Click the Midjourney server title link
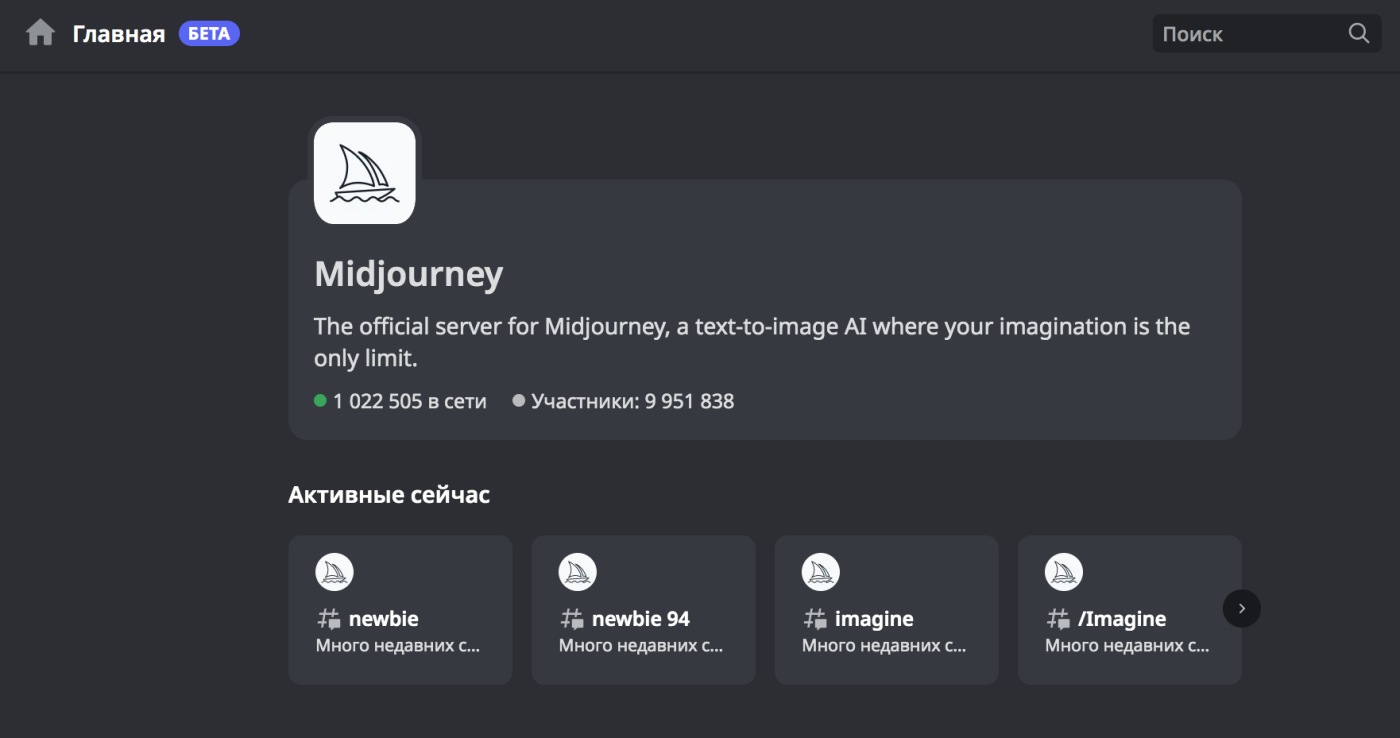The width and height of the screenshot is (1400, 738). 409,273
